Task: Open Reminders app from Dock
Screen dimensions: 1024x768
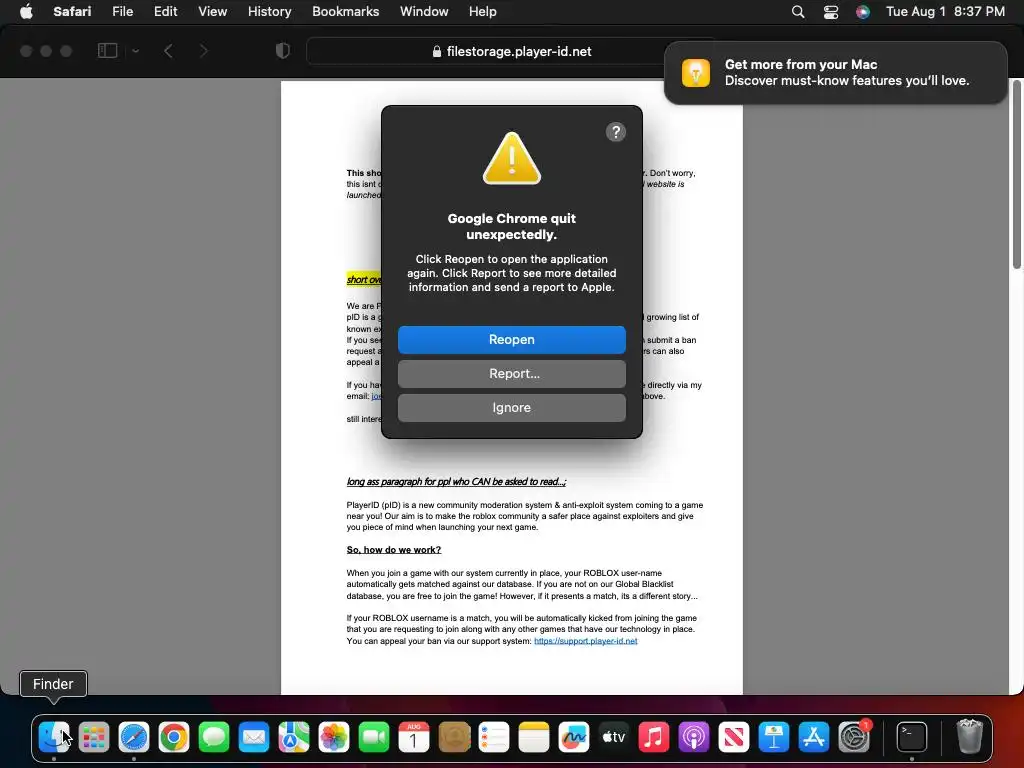Action: point(494,737)
